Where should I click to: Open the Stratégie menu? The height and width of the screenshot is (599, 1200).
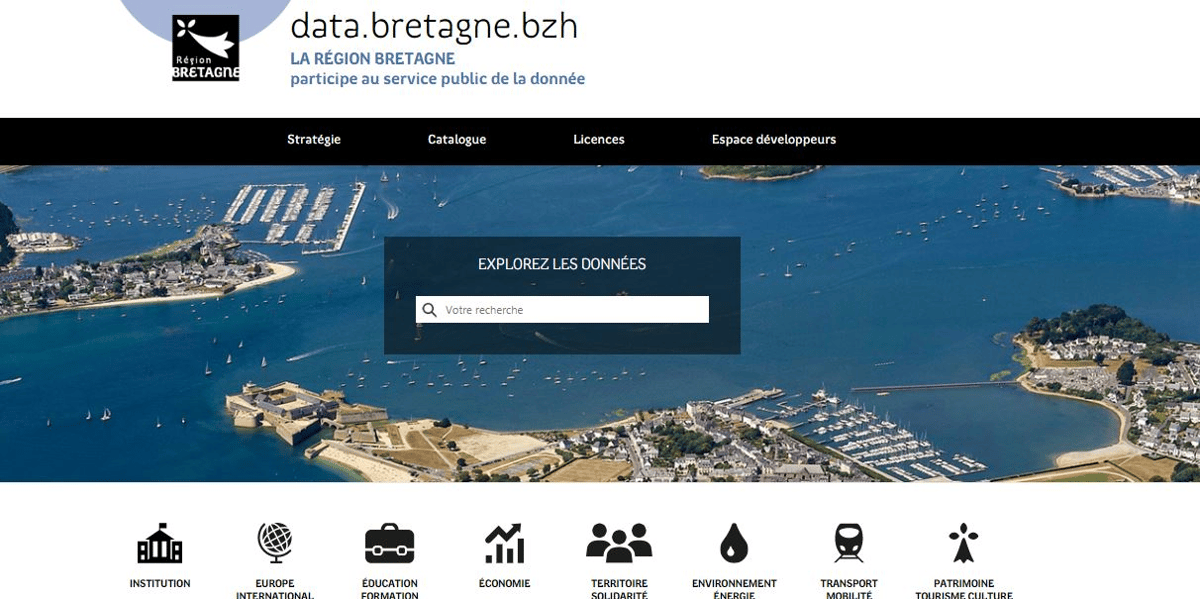314,140
